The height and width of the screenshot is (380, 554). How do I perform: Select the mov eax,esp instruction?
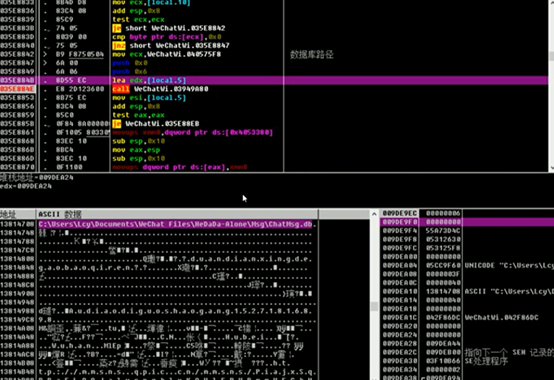(x=136, y=150)
